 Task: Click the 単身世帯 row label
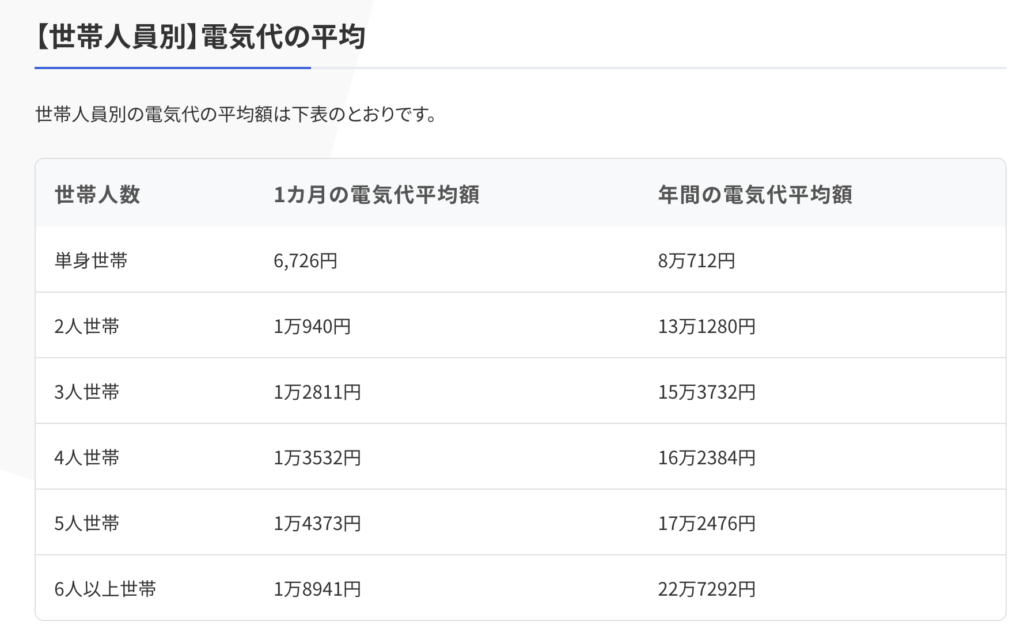click(x=91, y=261)
